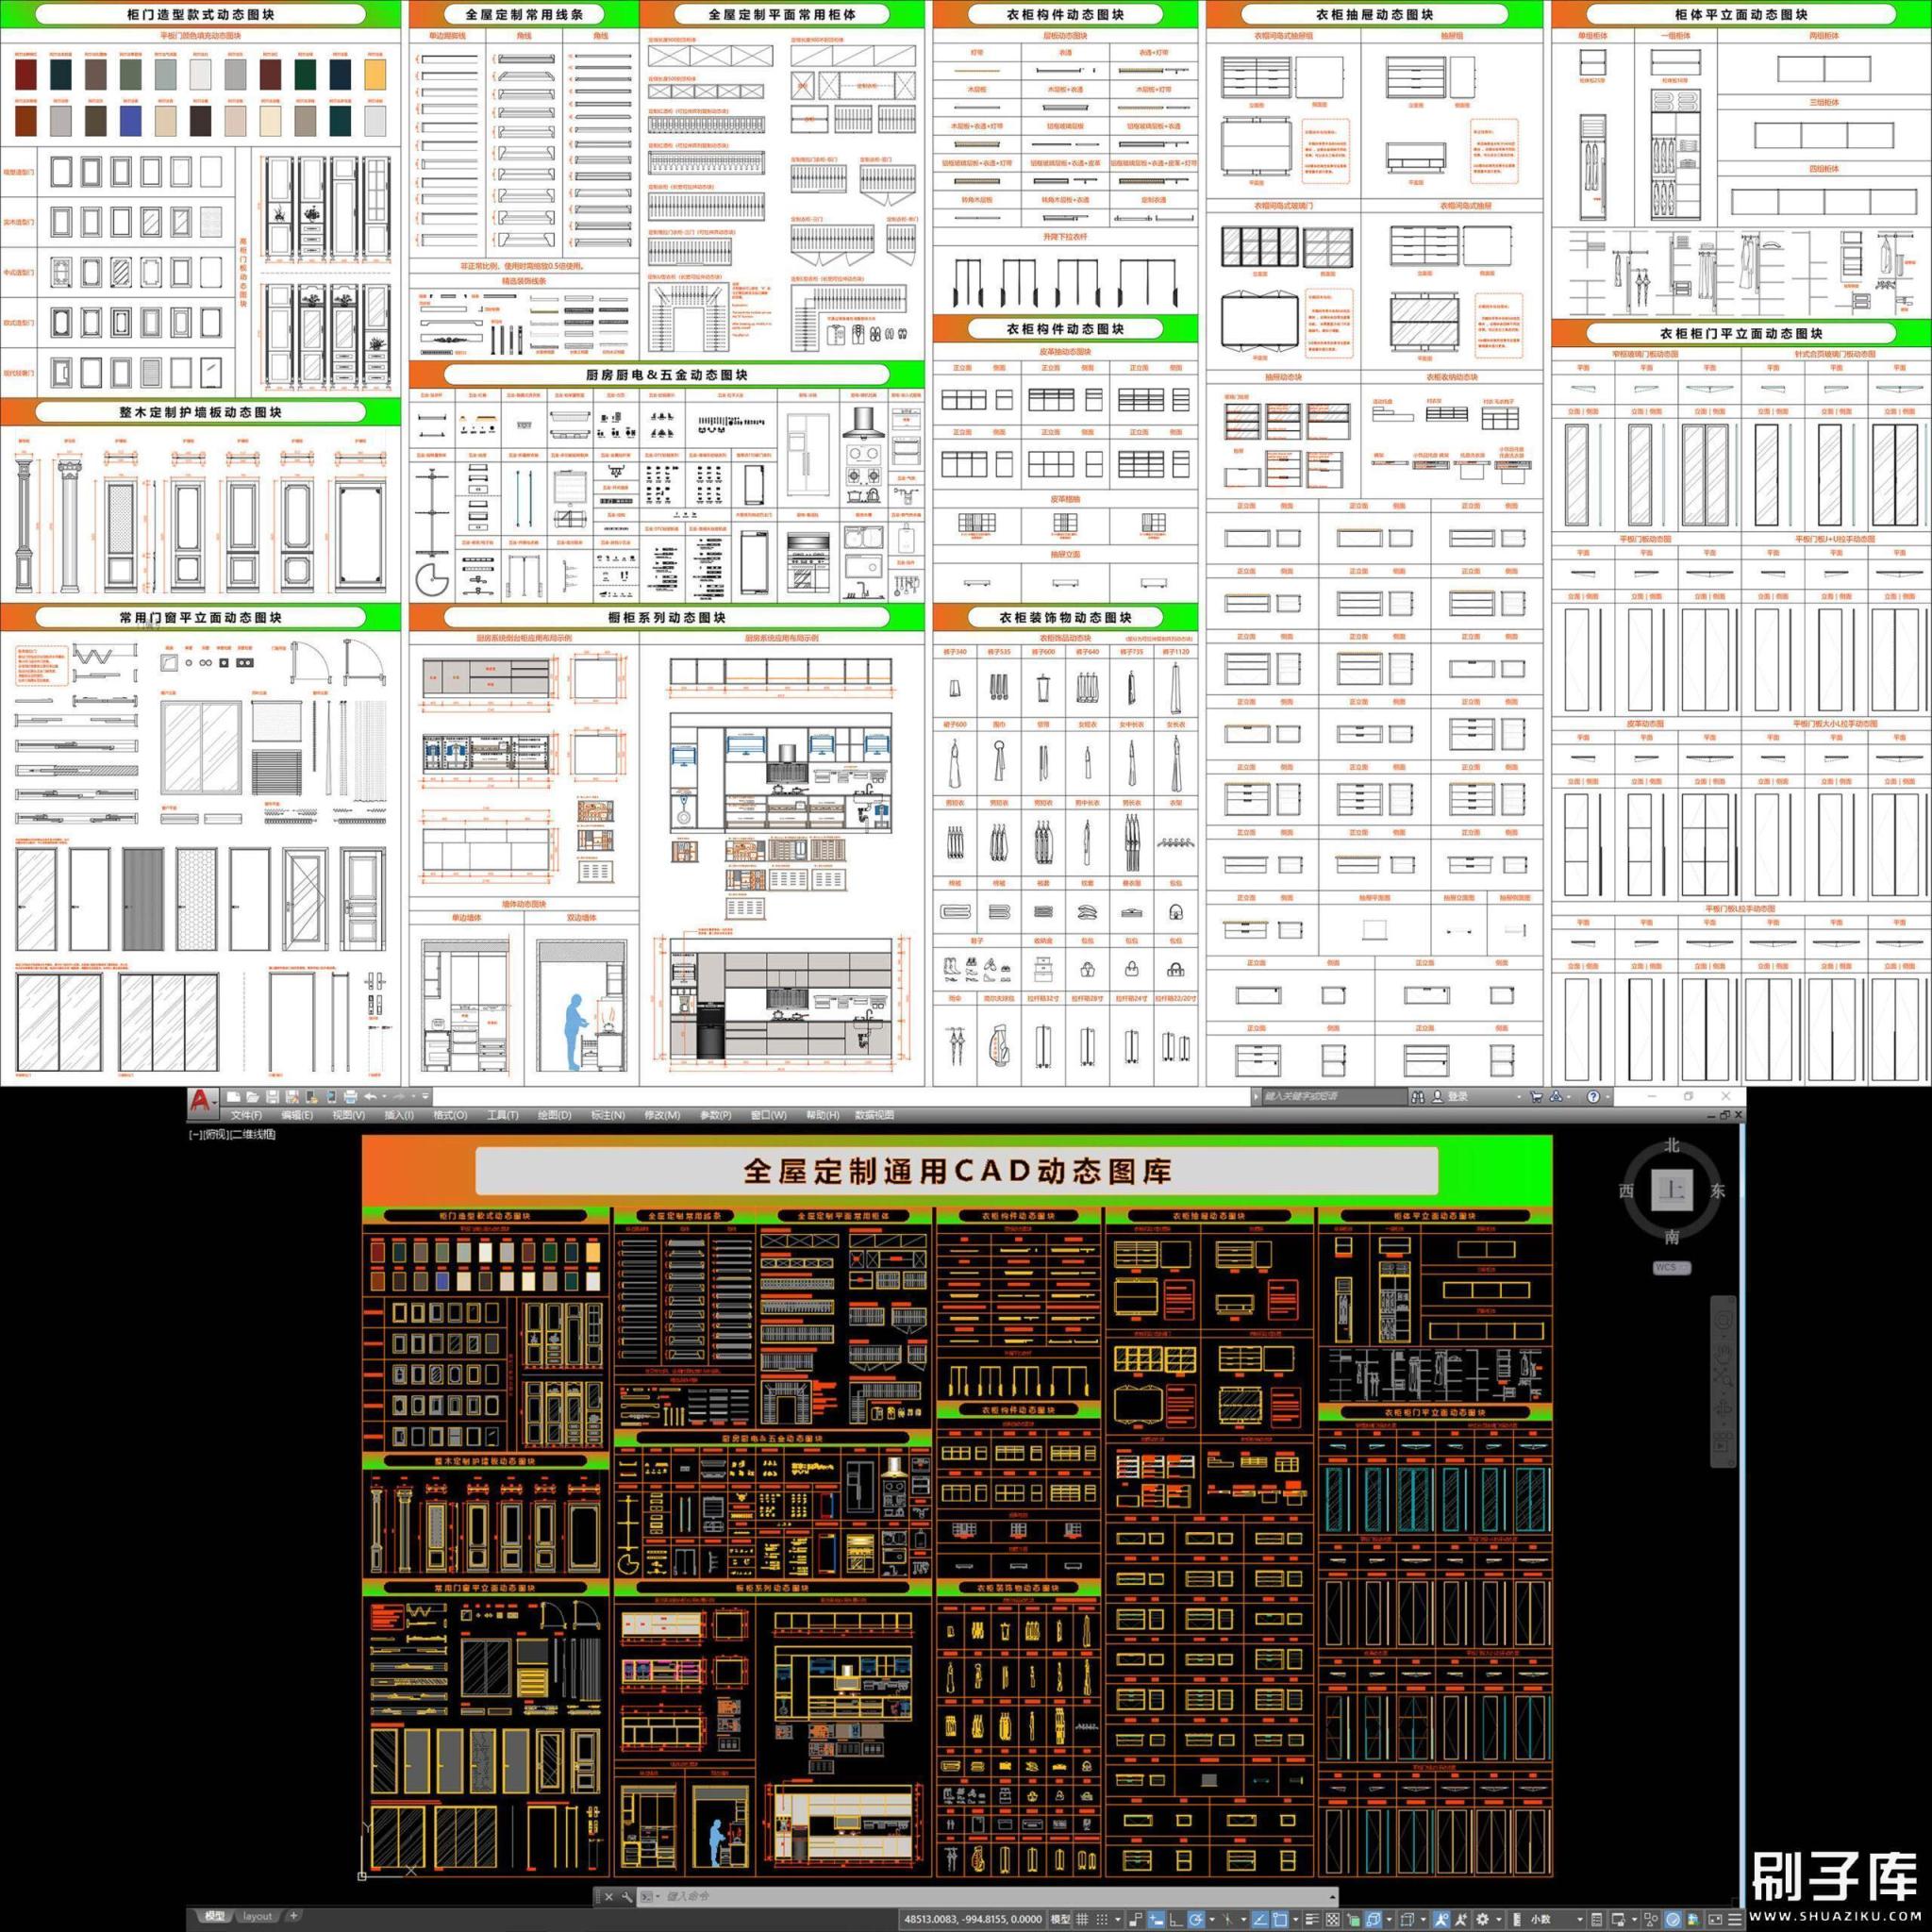Click the Plot printer icon
This screenshot has height=1932, width=1932.
coord(351,1097)
